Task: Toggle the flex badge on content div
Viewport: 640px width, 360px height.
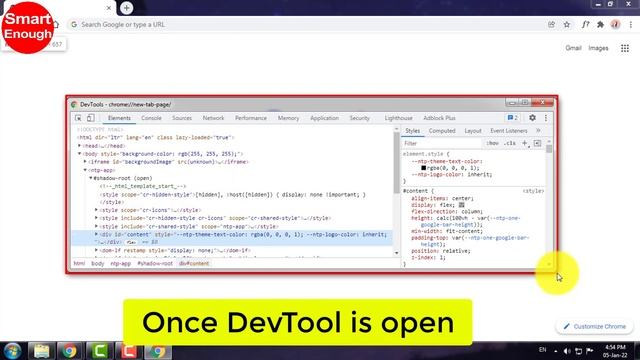Action: point(131,242)
